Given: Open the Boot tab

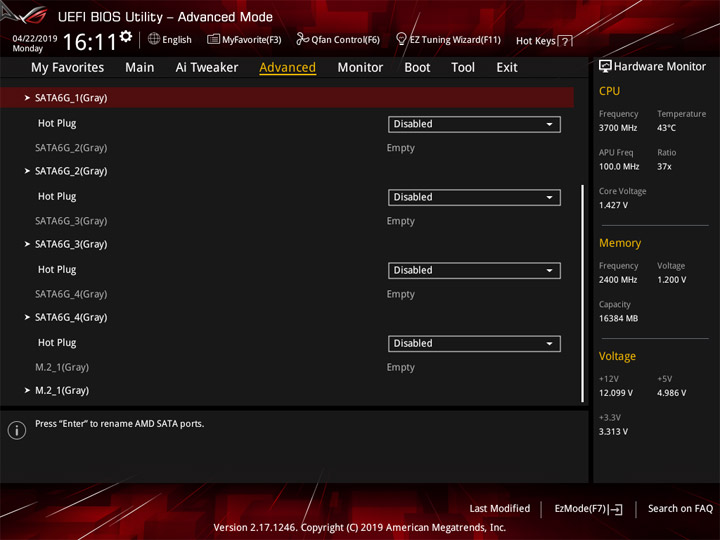Looking at the screenshot, I should (x=417, y=68).
